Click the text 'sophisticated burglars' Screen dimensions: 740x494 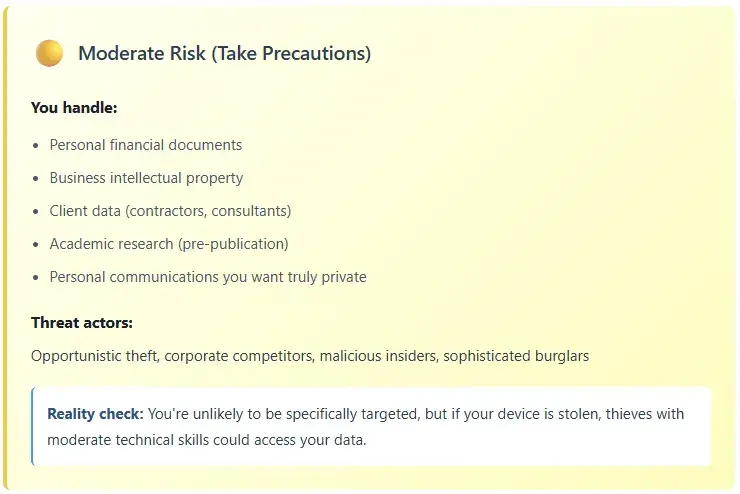(x=516, y=356)
